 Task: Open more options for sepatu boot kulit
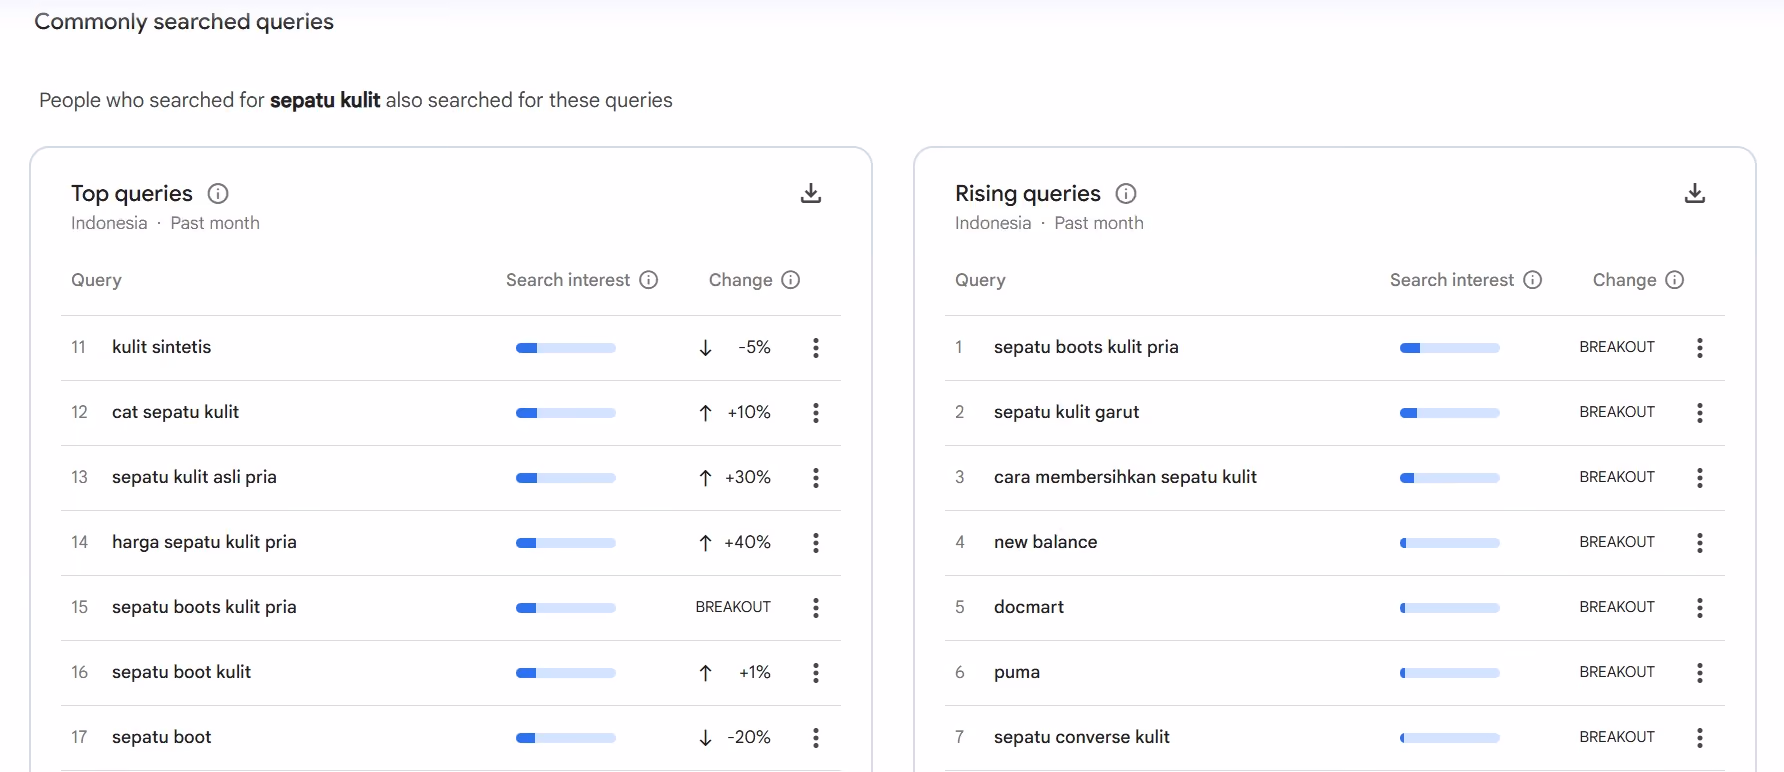pyautogui.click(x=816, y=673)
